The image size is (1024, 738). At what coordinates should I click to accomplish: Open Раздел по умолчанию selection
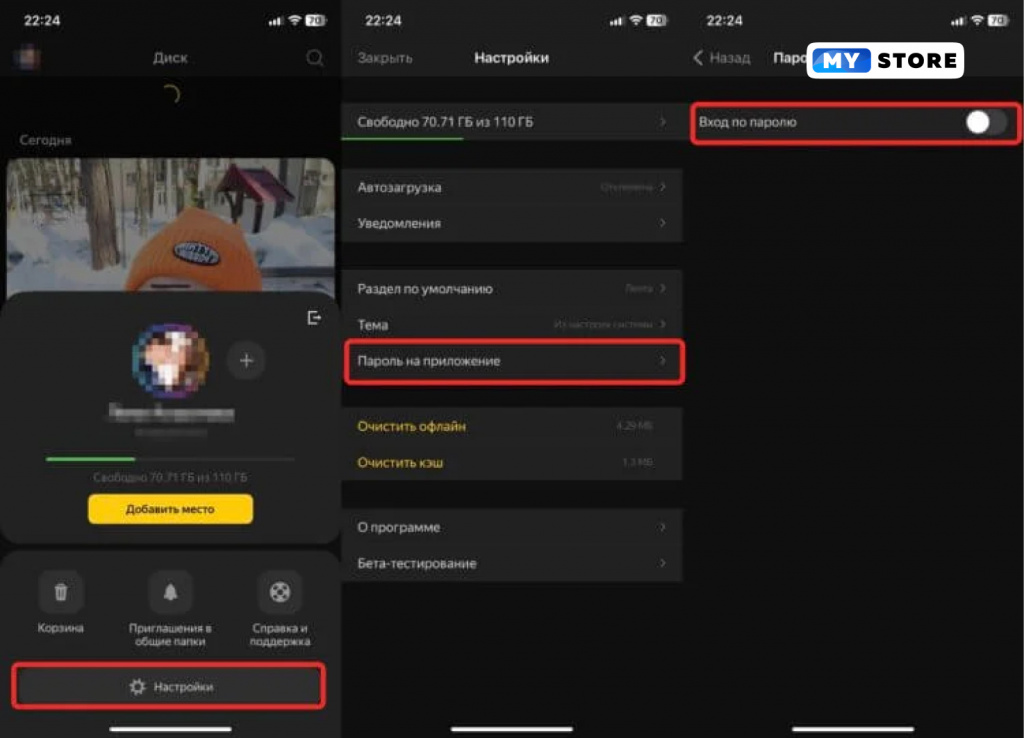511,289
